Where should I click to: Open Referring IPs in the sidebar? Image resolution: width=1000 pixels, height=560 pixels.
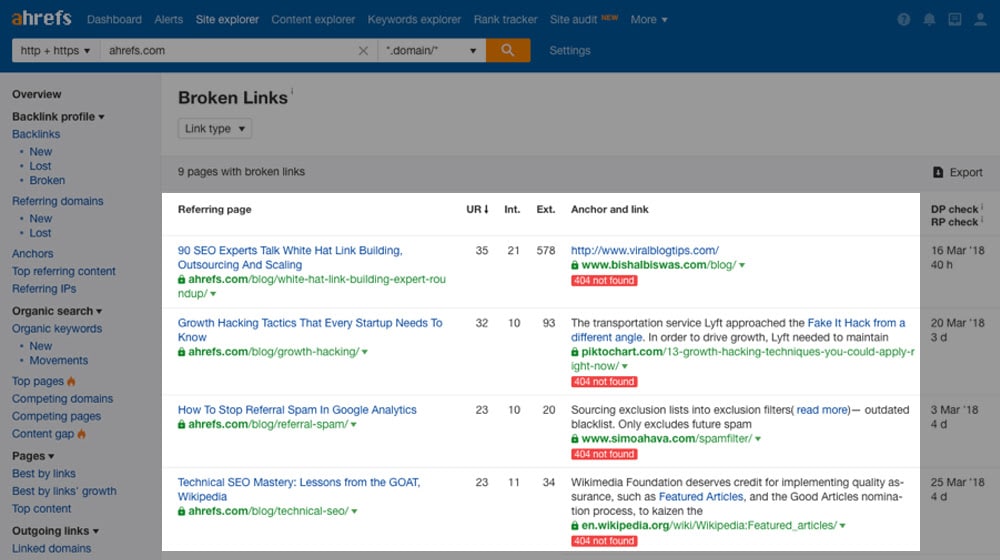(44, 289)
